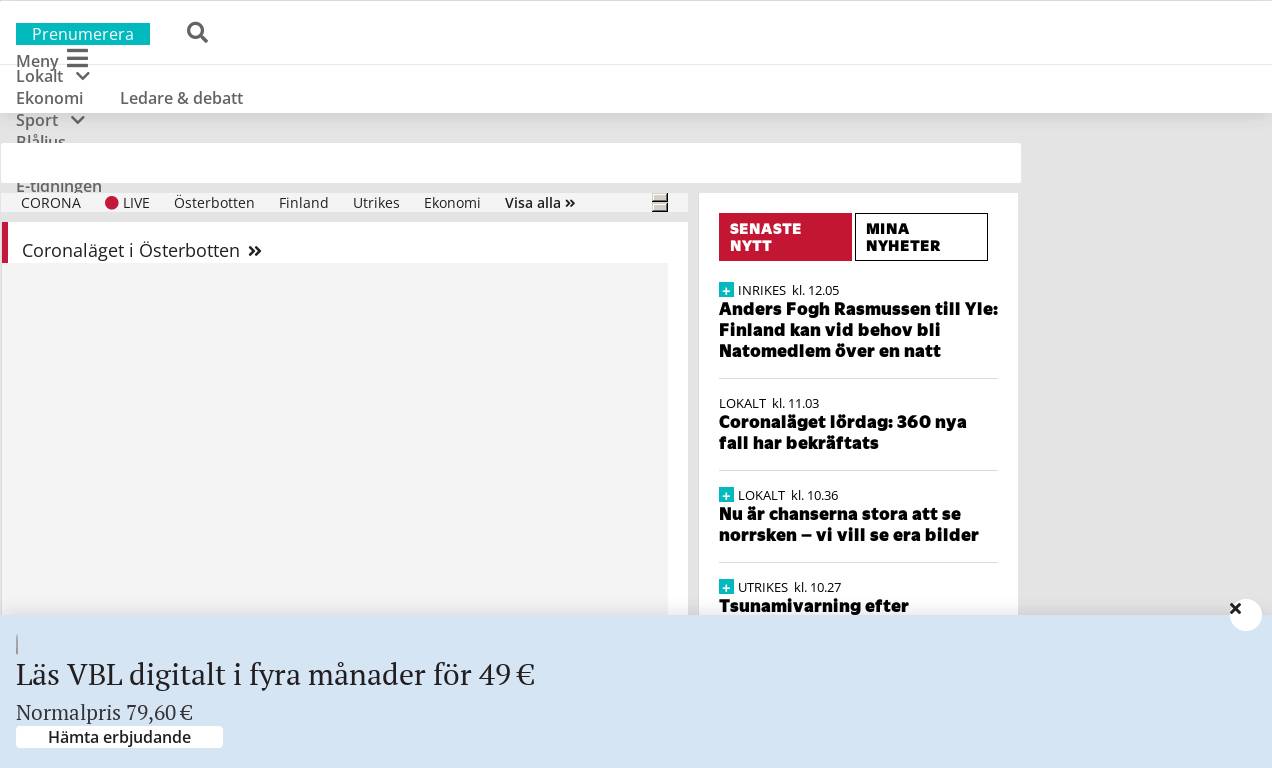This screenshot has height=768, width=1272.
Task: Open Coronaläget lördag 360 nya fall article
Action: tap(842, 432)
